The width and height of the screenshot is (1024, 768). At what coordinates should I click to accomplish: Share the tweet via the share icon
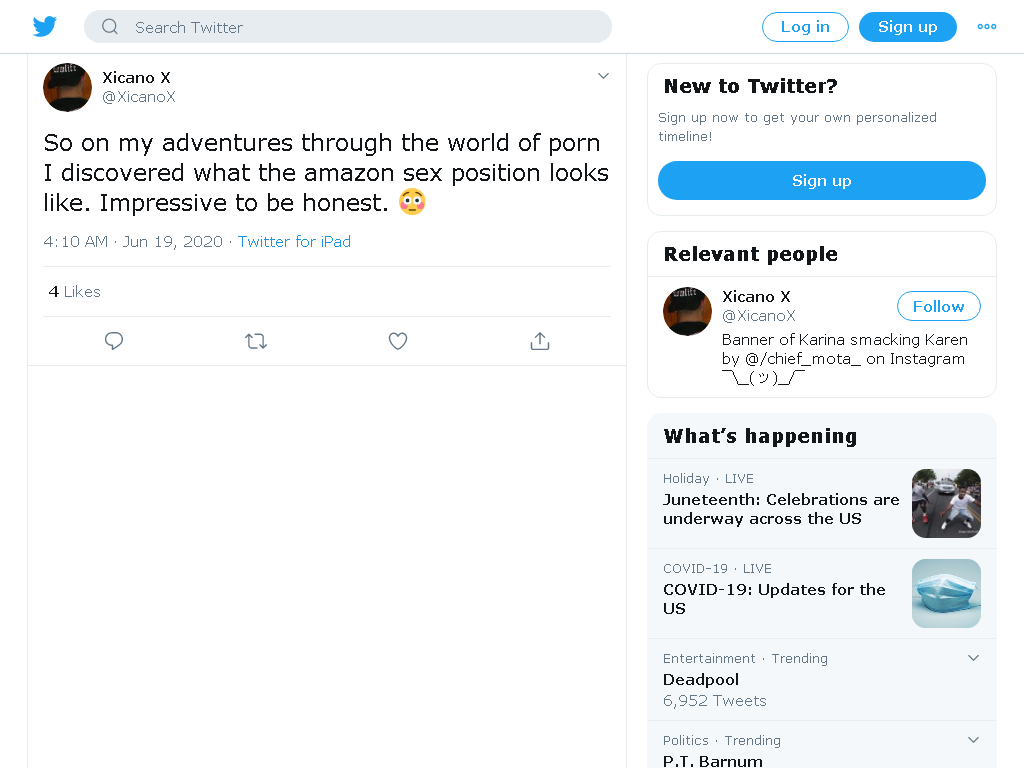pos(540,341)
